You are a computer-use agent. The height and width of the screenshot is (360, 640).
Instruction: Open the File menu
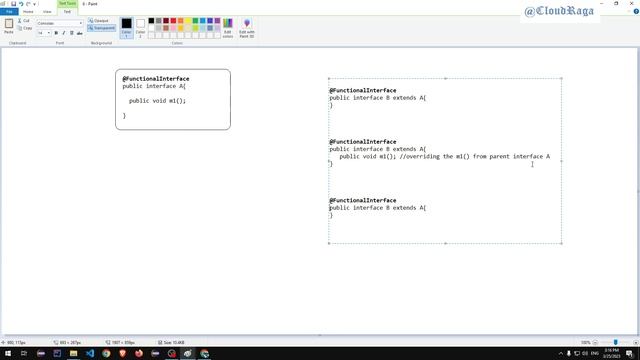(9, 12)
